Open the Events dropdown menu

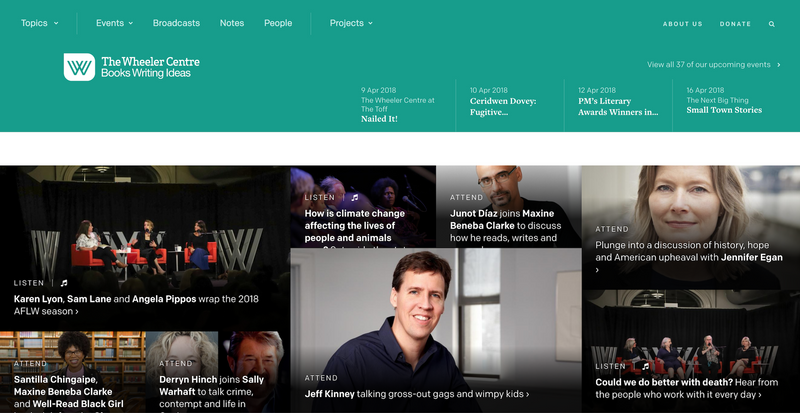[116, 23]
